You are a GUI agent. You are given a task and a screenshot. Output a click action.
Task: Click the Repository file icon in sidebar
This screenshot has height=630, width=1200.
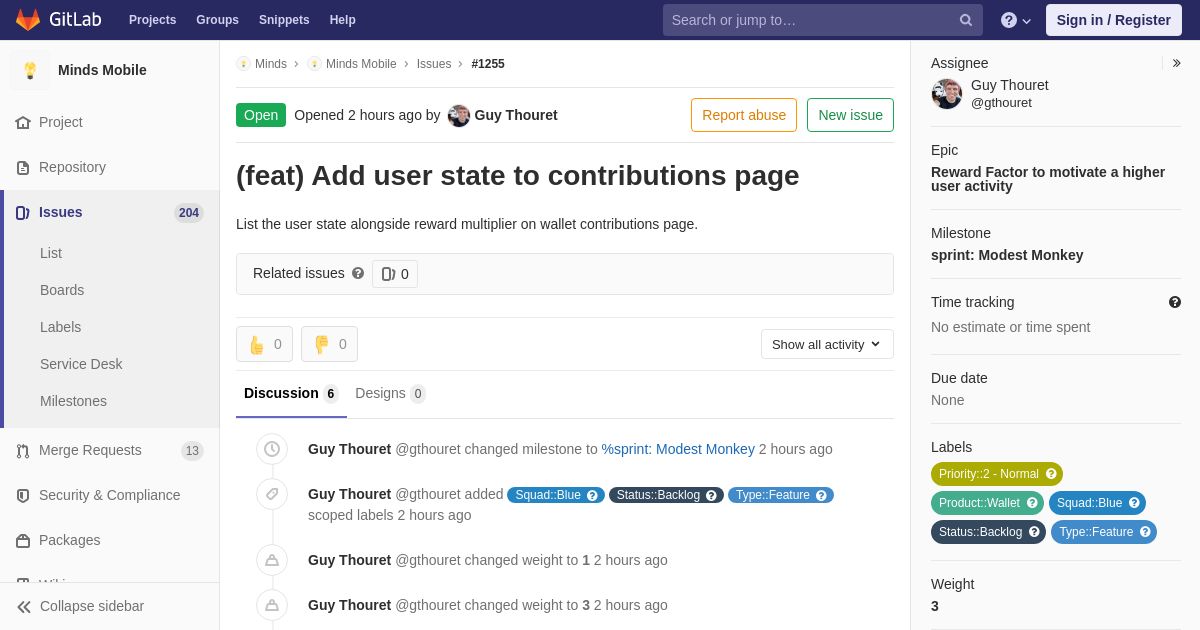tap(23, 167)
